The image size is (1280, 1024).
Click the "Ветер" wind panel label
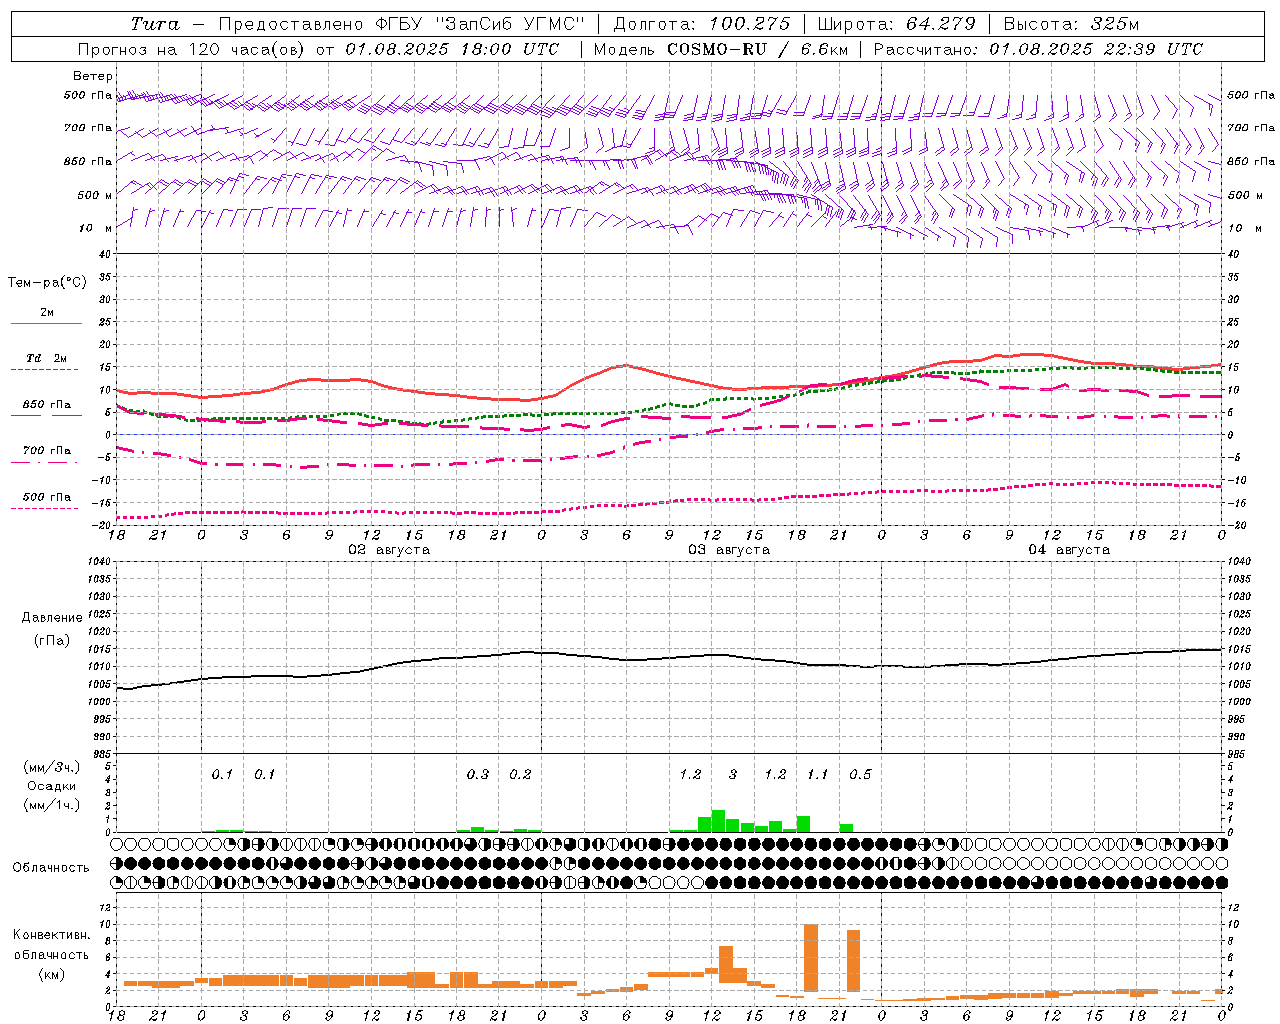(92, 76)
